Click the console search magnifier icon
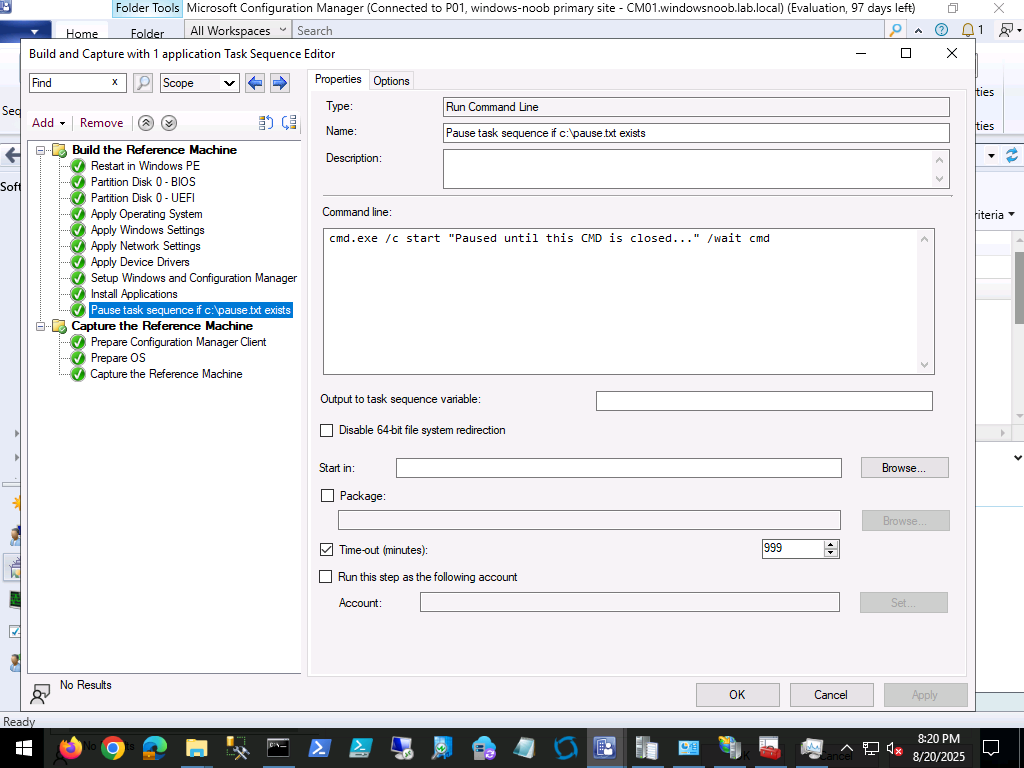The image size is (1024, 768). click(x=895, y=30)
